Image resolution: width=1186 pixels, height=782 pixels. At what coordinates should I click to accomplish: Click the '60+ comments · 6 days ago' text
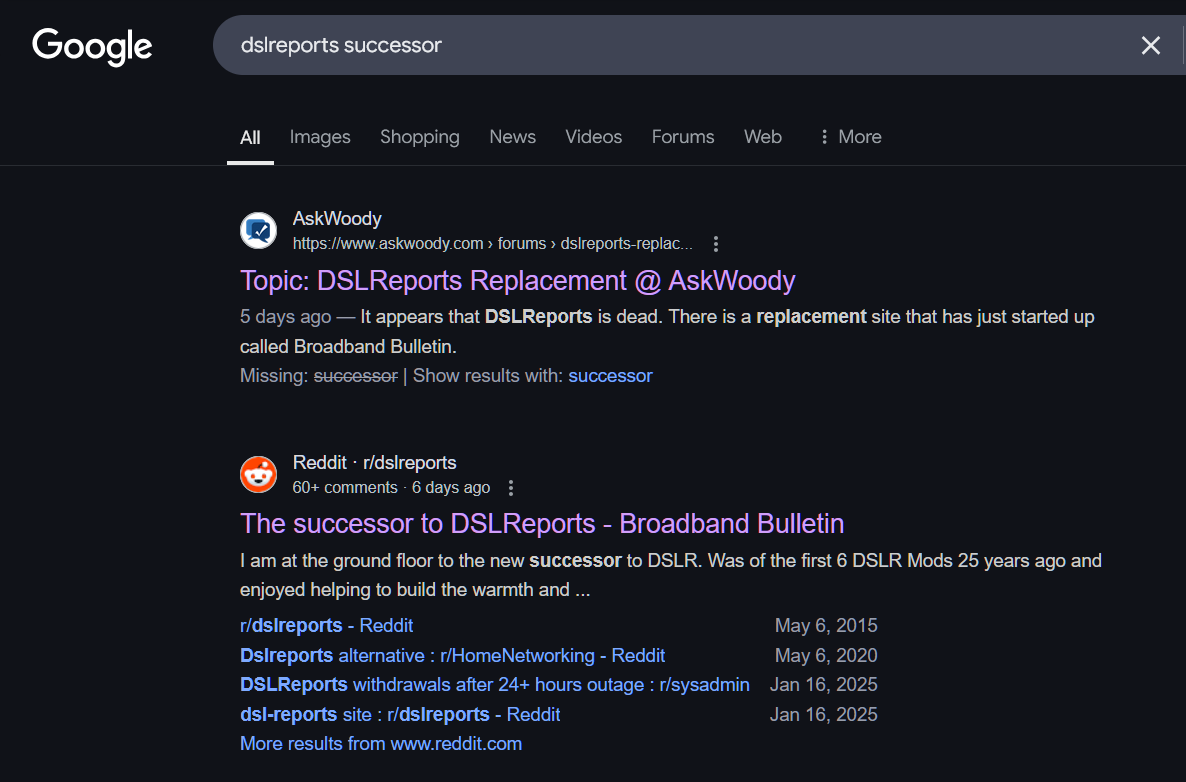click(x=391, y=488)
